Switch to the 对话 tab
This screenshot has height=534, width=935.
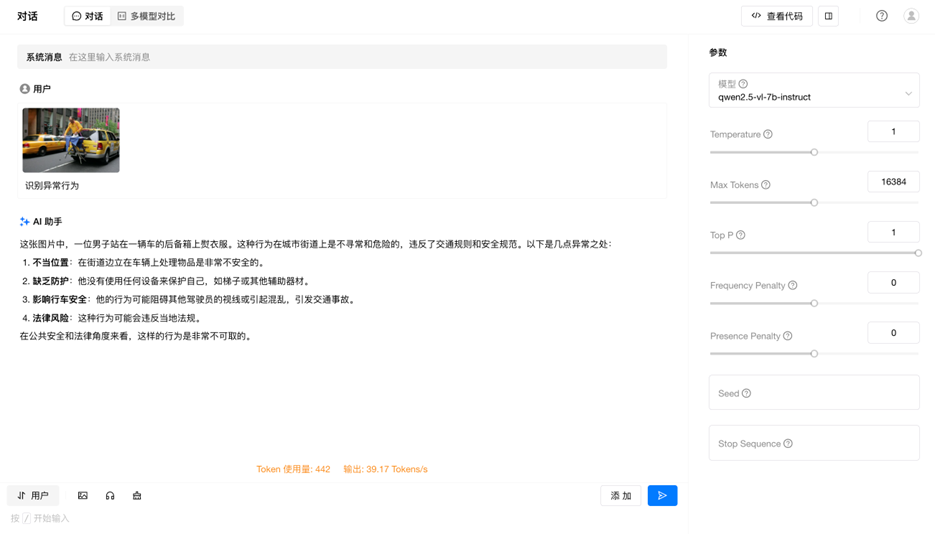click(x=87, y=16)
